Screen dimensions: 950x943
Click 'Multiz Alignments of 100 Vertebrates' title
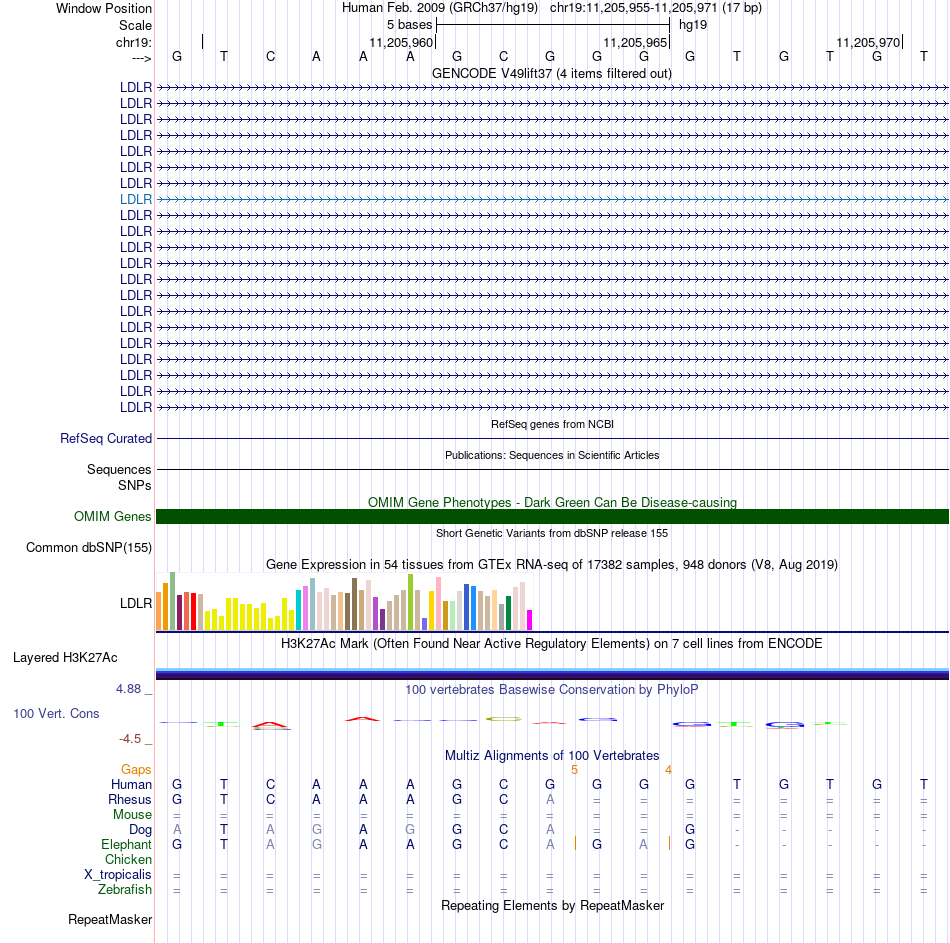tap(552, 755)
